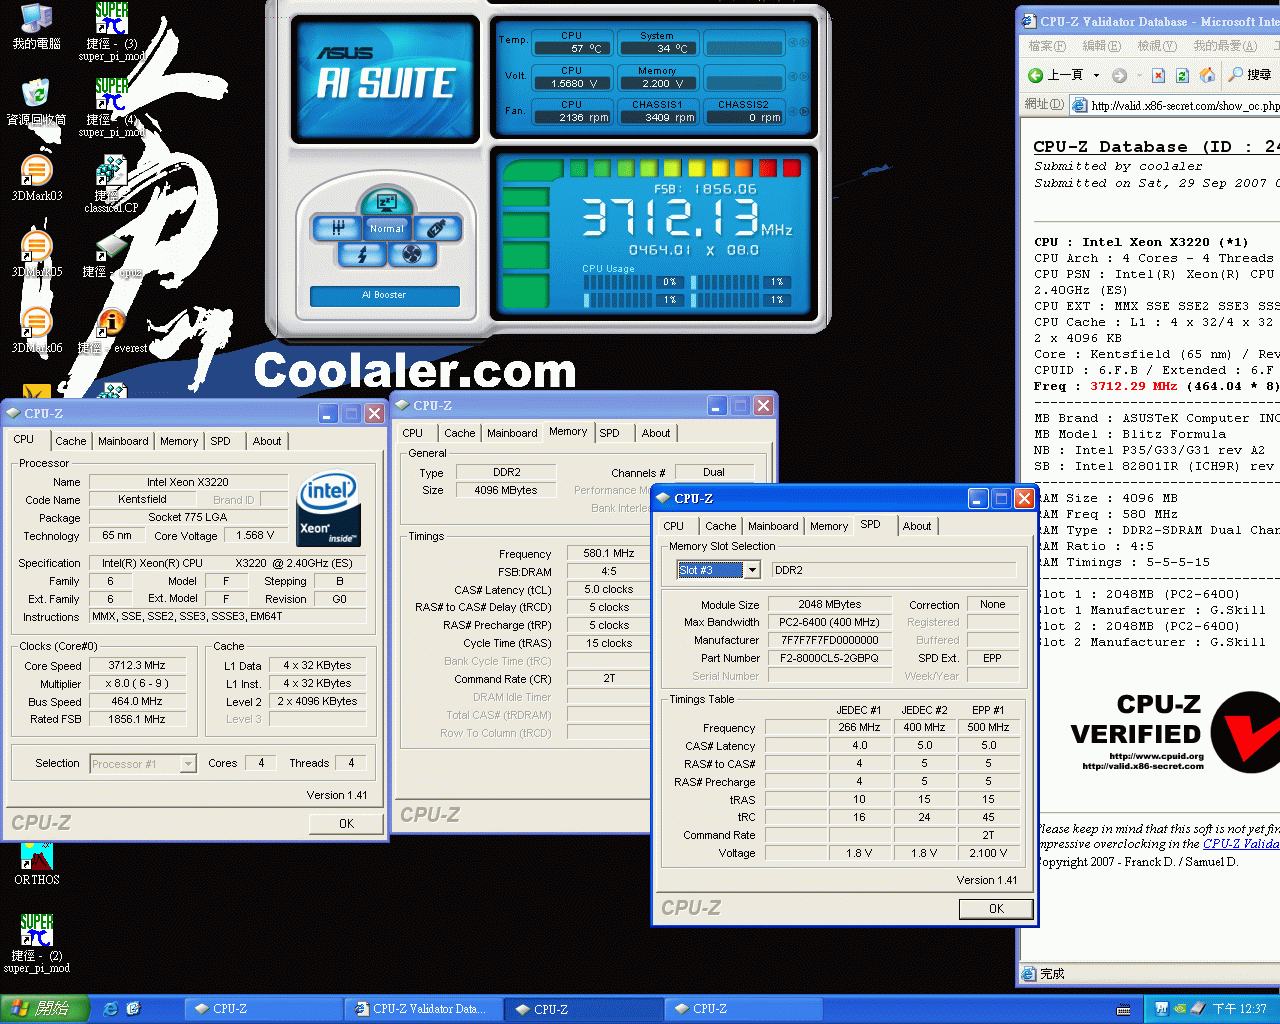Open the Processor #1 selection dropdown
The image size is (1280, 1024).
(x=187, y=764)
